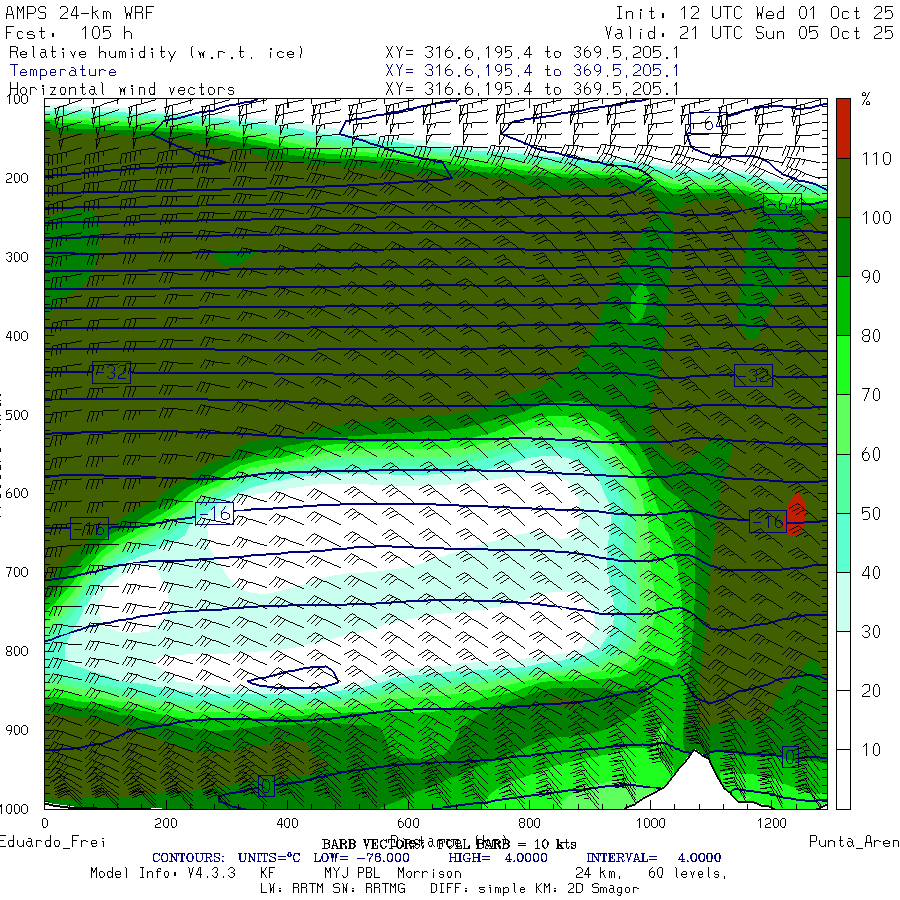Viewport: 900px width, 900px height.
Task: Click the aqua color bar segment between 40 and 50
Action: coord(843,542)
